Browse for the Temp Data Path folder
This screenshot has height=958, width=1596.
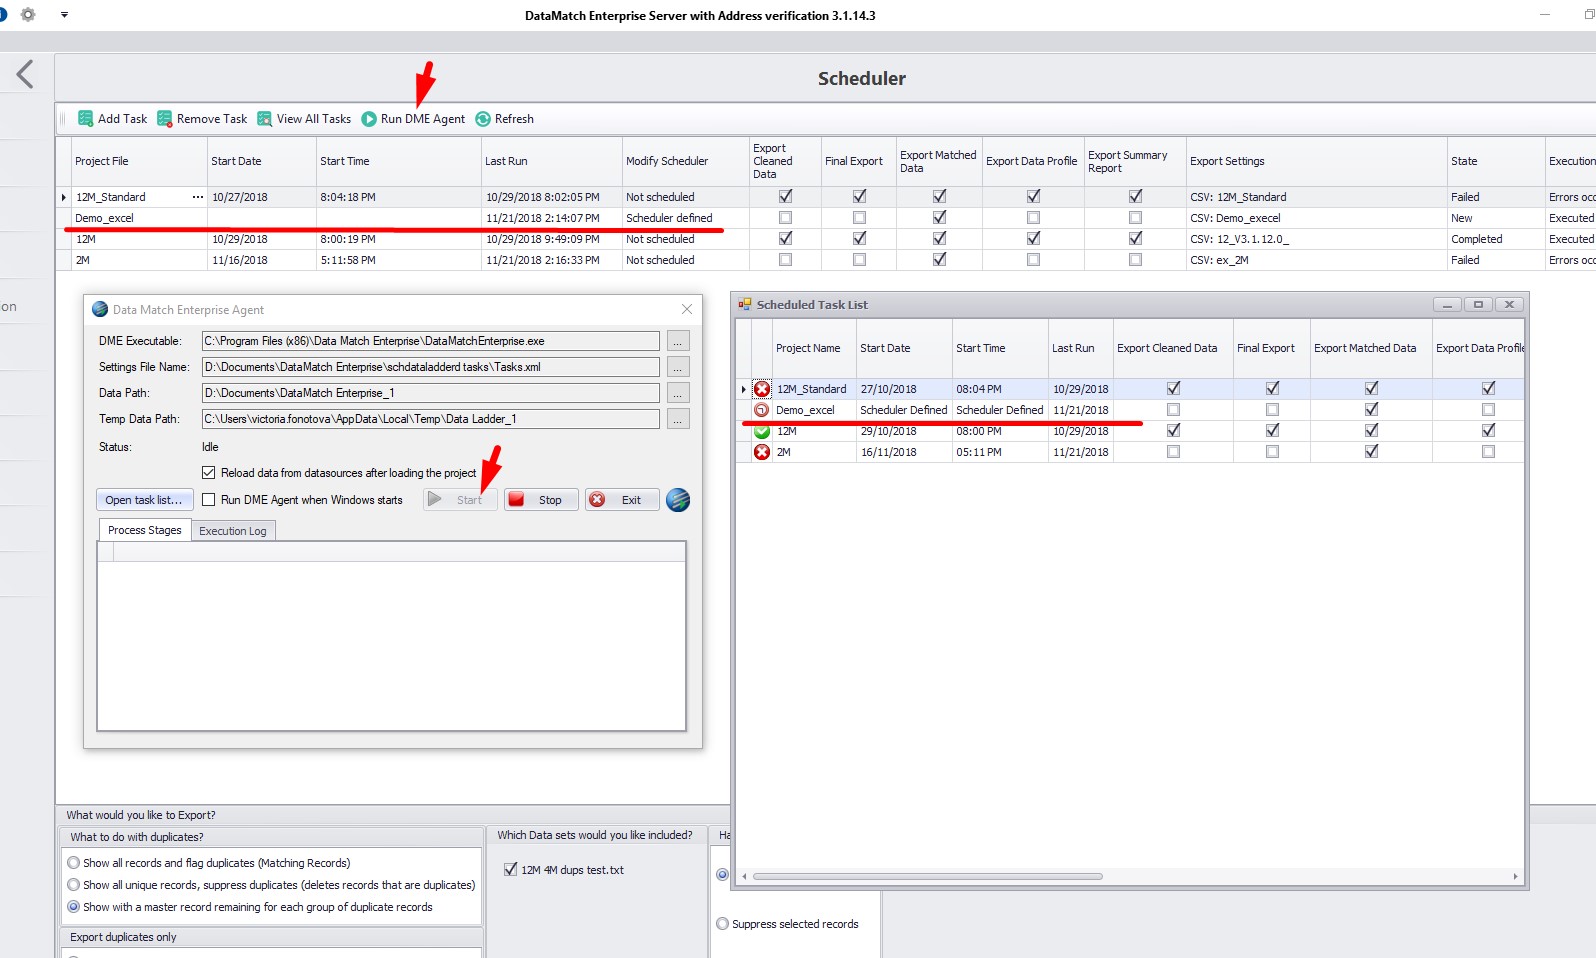(678, 419)
